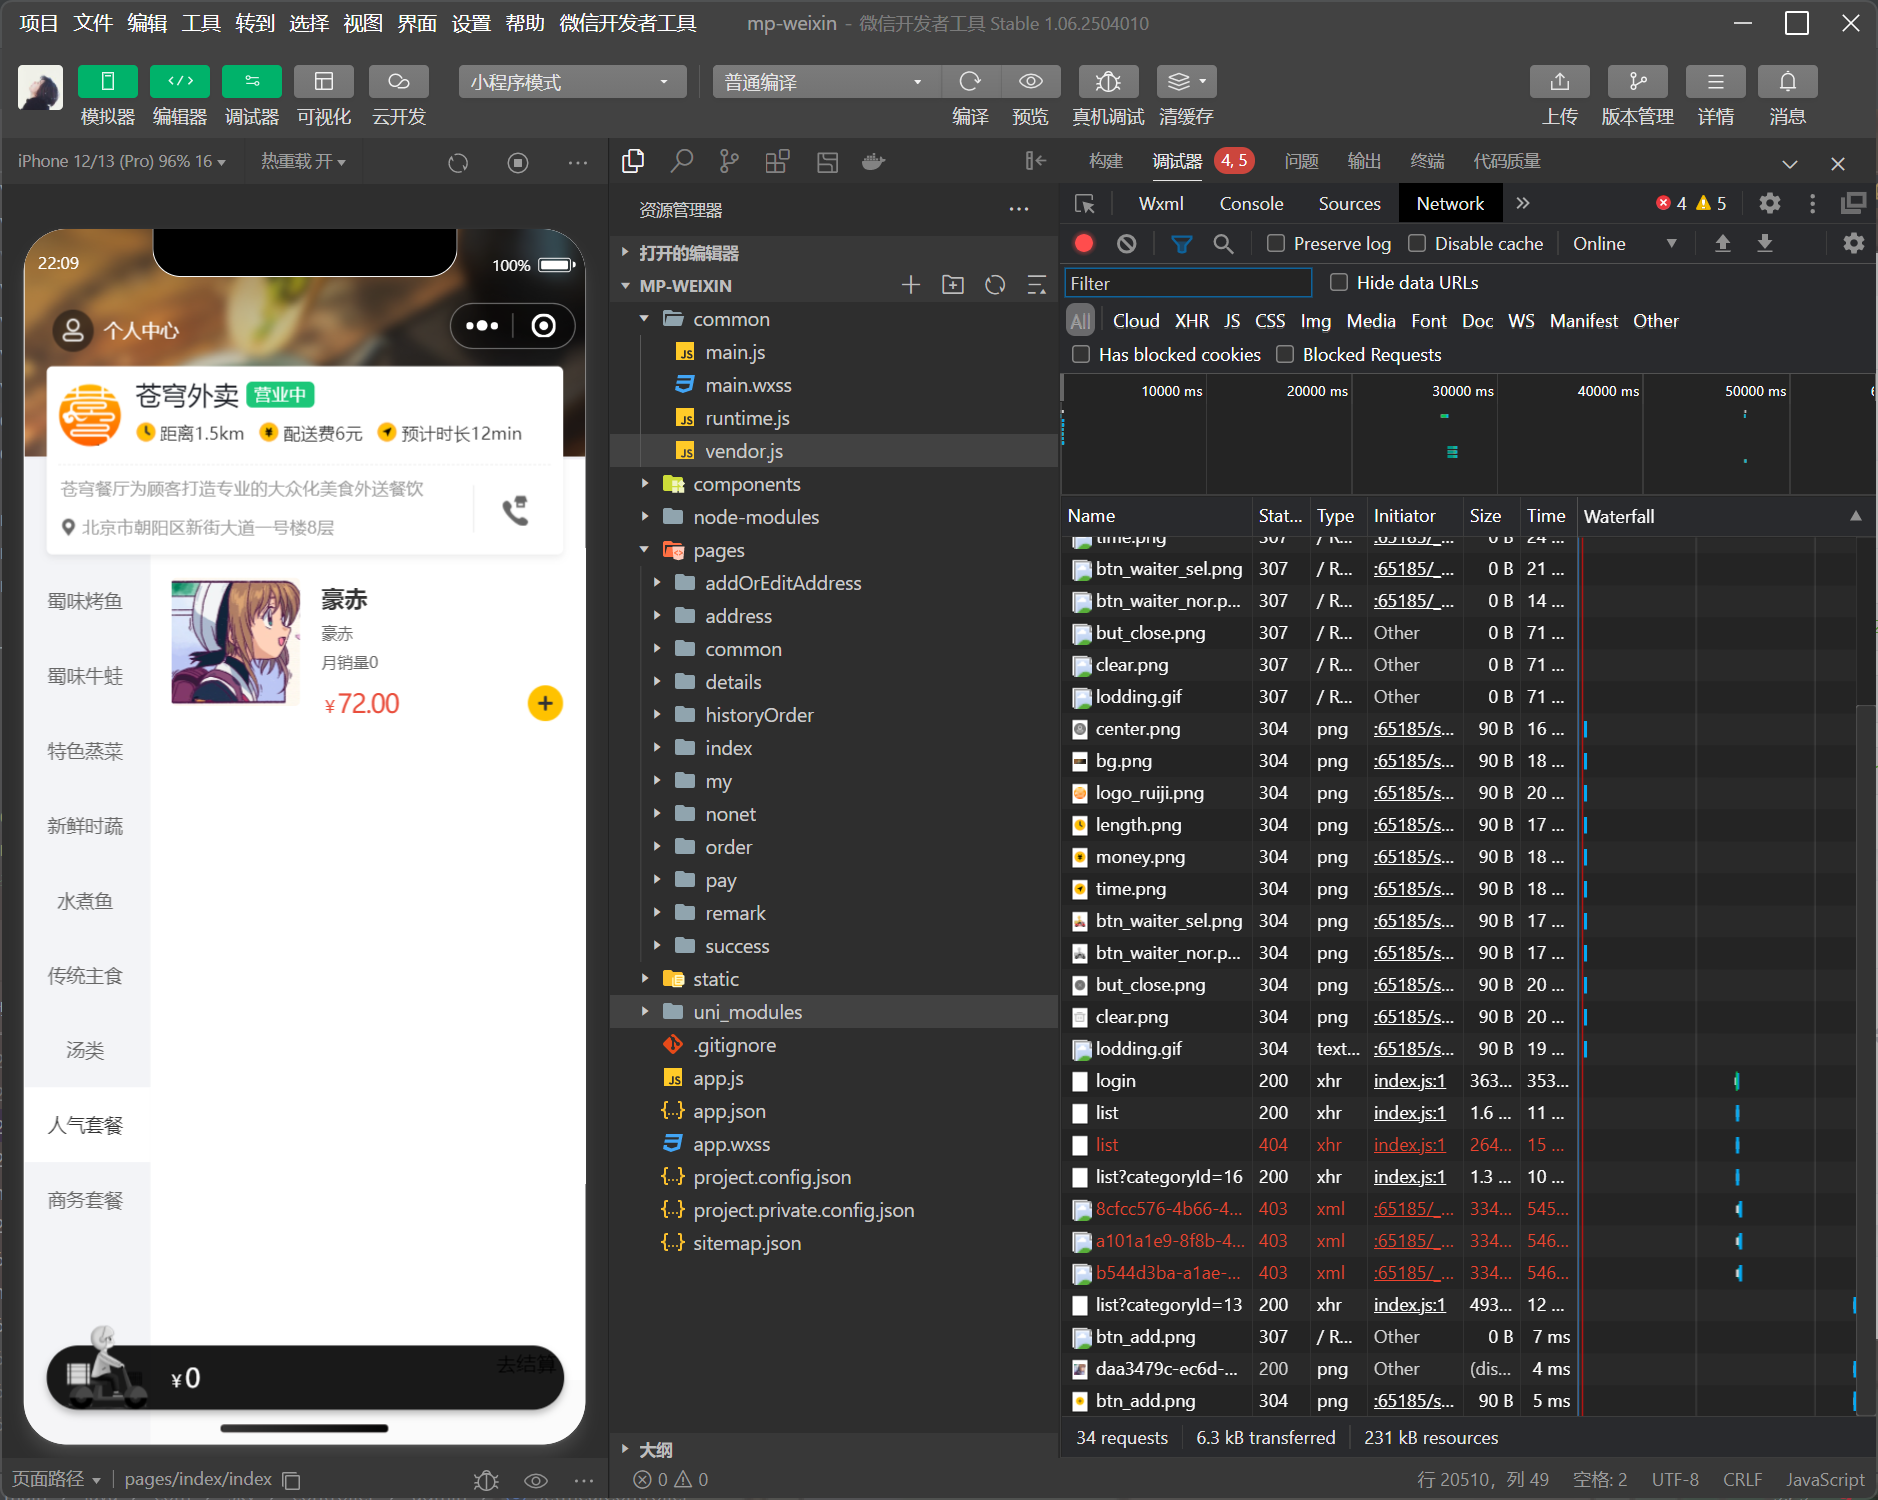Screen dimensions: 1878x1500
Task: Open the 设置 menu
Action: click(470, 23)
